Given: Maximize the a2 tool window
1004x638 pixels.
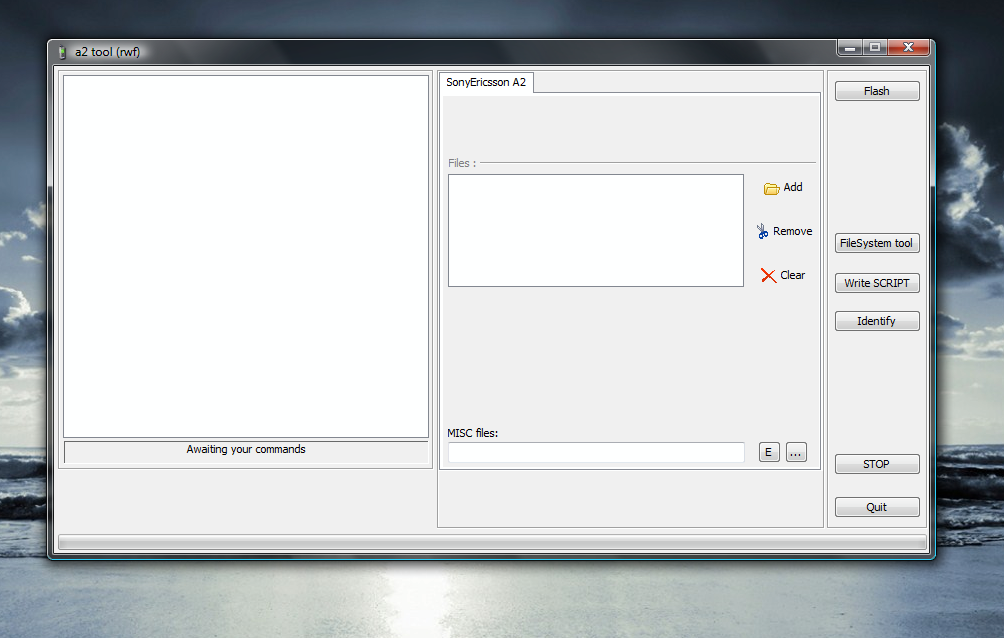Looking at the screenshot, I should (875, 47).
